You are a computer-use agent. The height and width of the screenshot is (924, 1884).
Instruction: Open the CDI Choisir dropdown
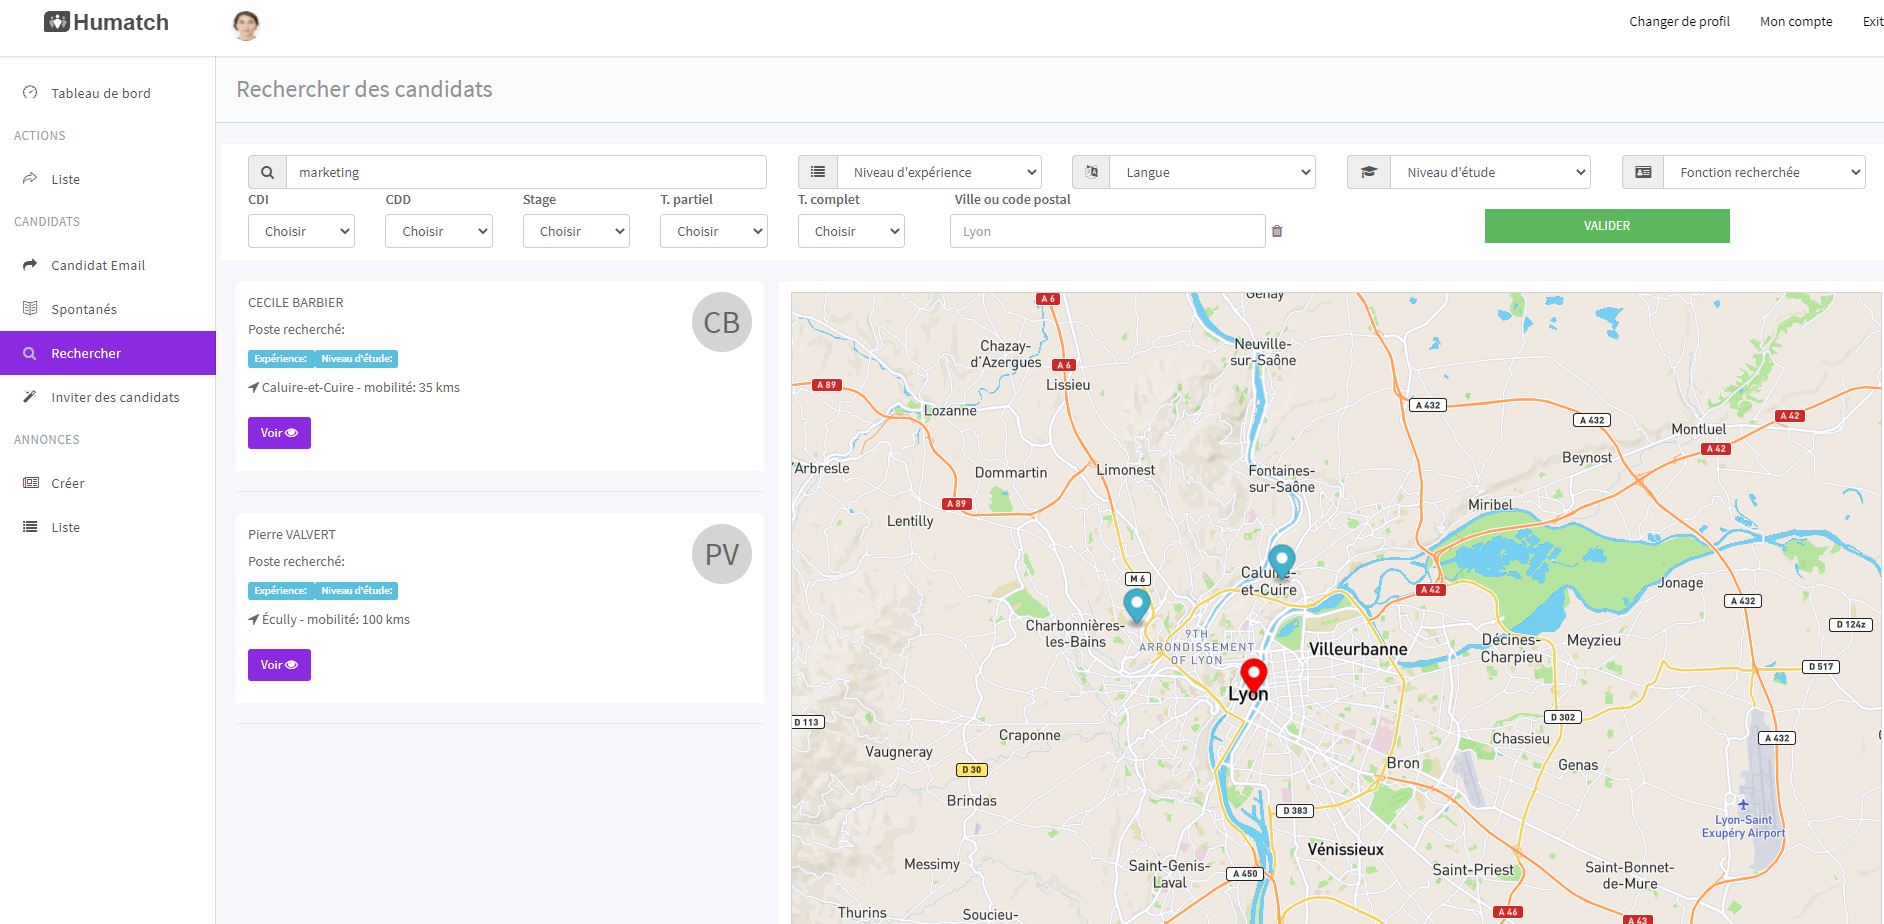tap(301, 231)
